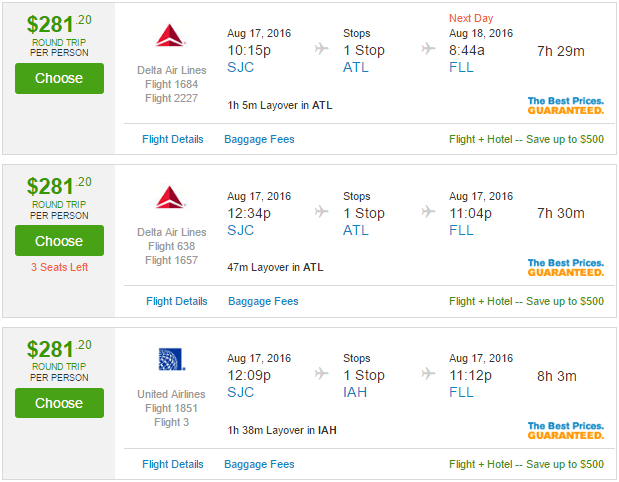Click the $281.20 price of first flight
Screen dimensions: 619x482
click(x=59, y=24)
